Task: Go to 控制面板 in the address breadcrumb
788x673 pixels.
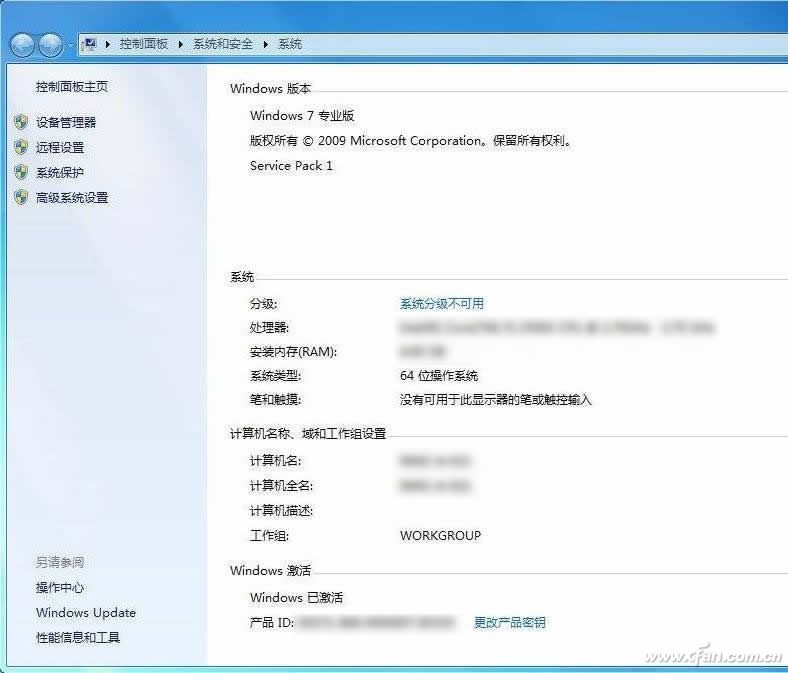Action: [x=144, y=44]
